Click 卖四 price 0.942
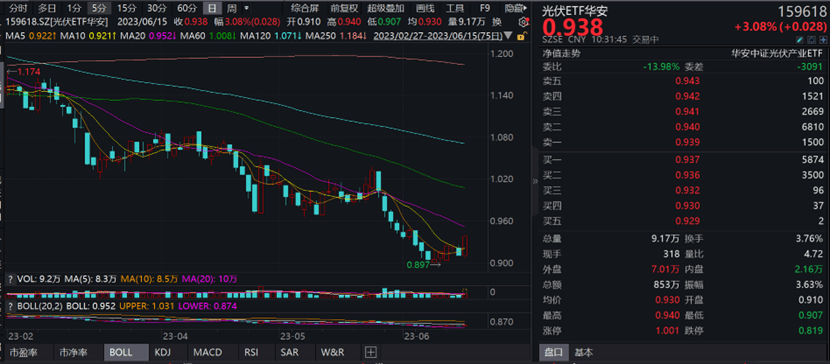The width and height of the screenshot is (830, 364). 689,96
